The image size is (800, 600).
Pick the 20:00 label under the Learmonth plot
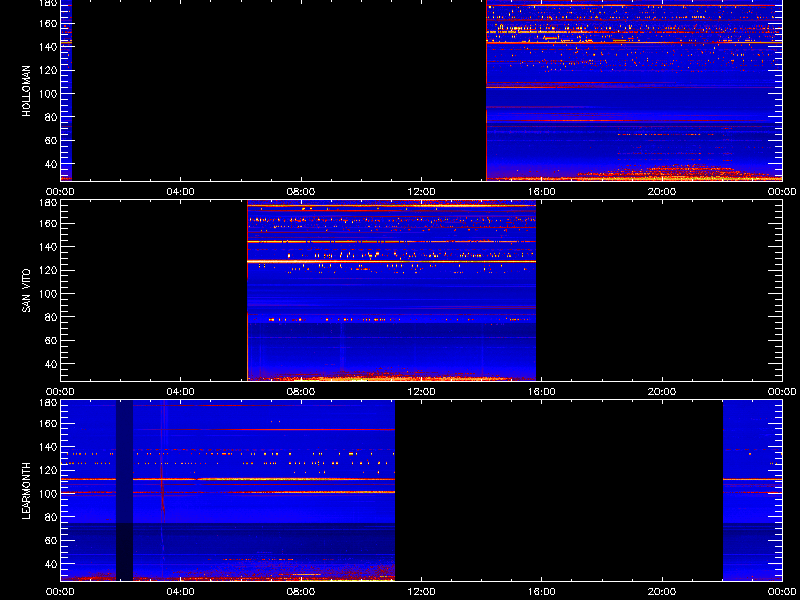662,592
